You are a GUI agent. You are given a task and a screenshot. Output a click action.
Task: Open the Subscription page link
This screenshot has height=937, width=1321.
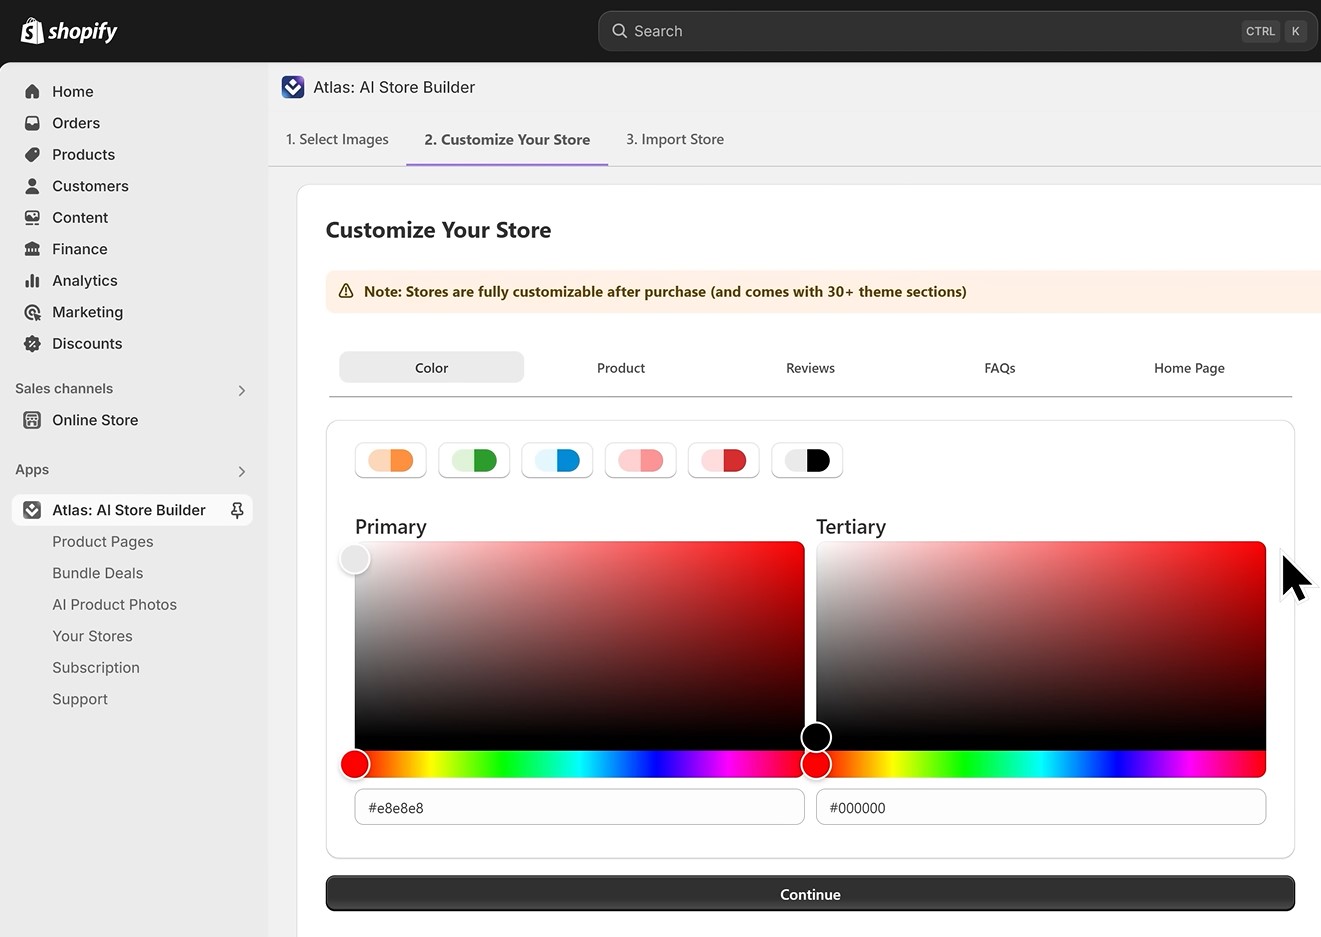point(96,667)
